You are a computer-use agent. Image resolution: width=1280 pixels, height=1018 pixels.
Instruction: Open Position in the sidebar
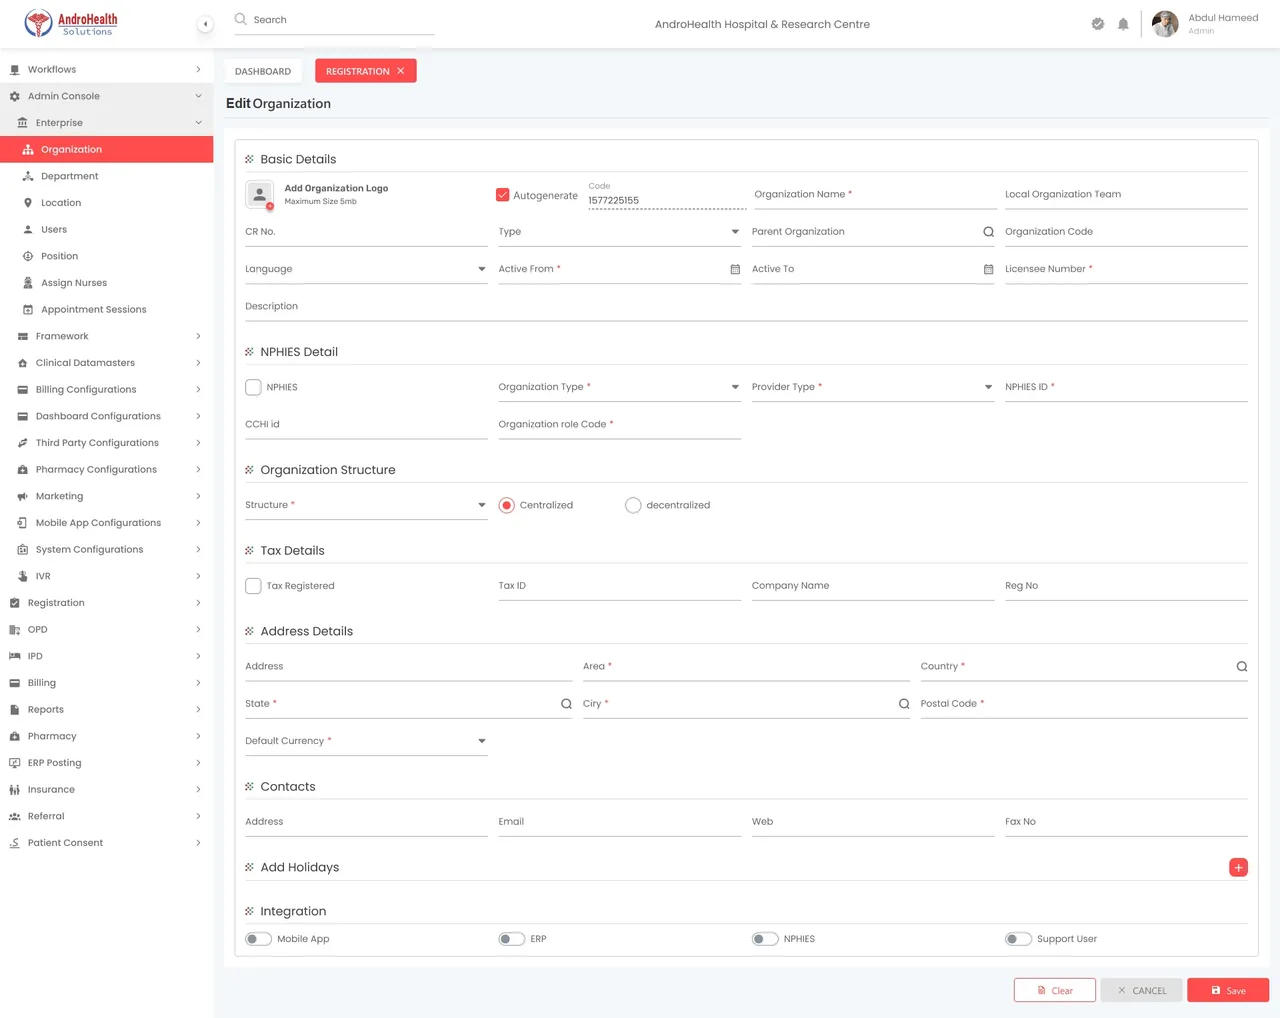pyautogui.click(x=106, y=256)
